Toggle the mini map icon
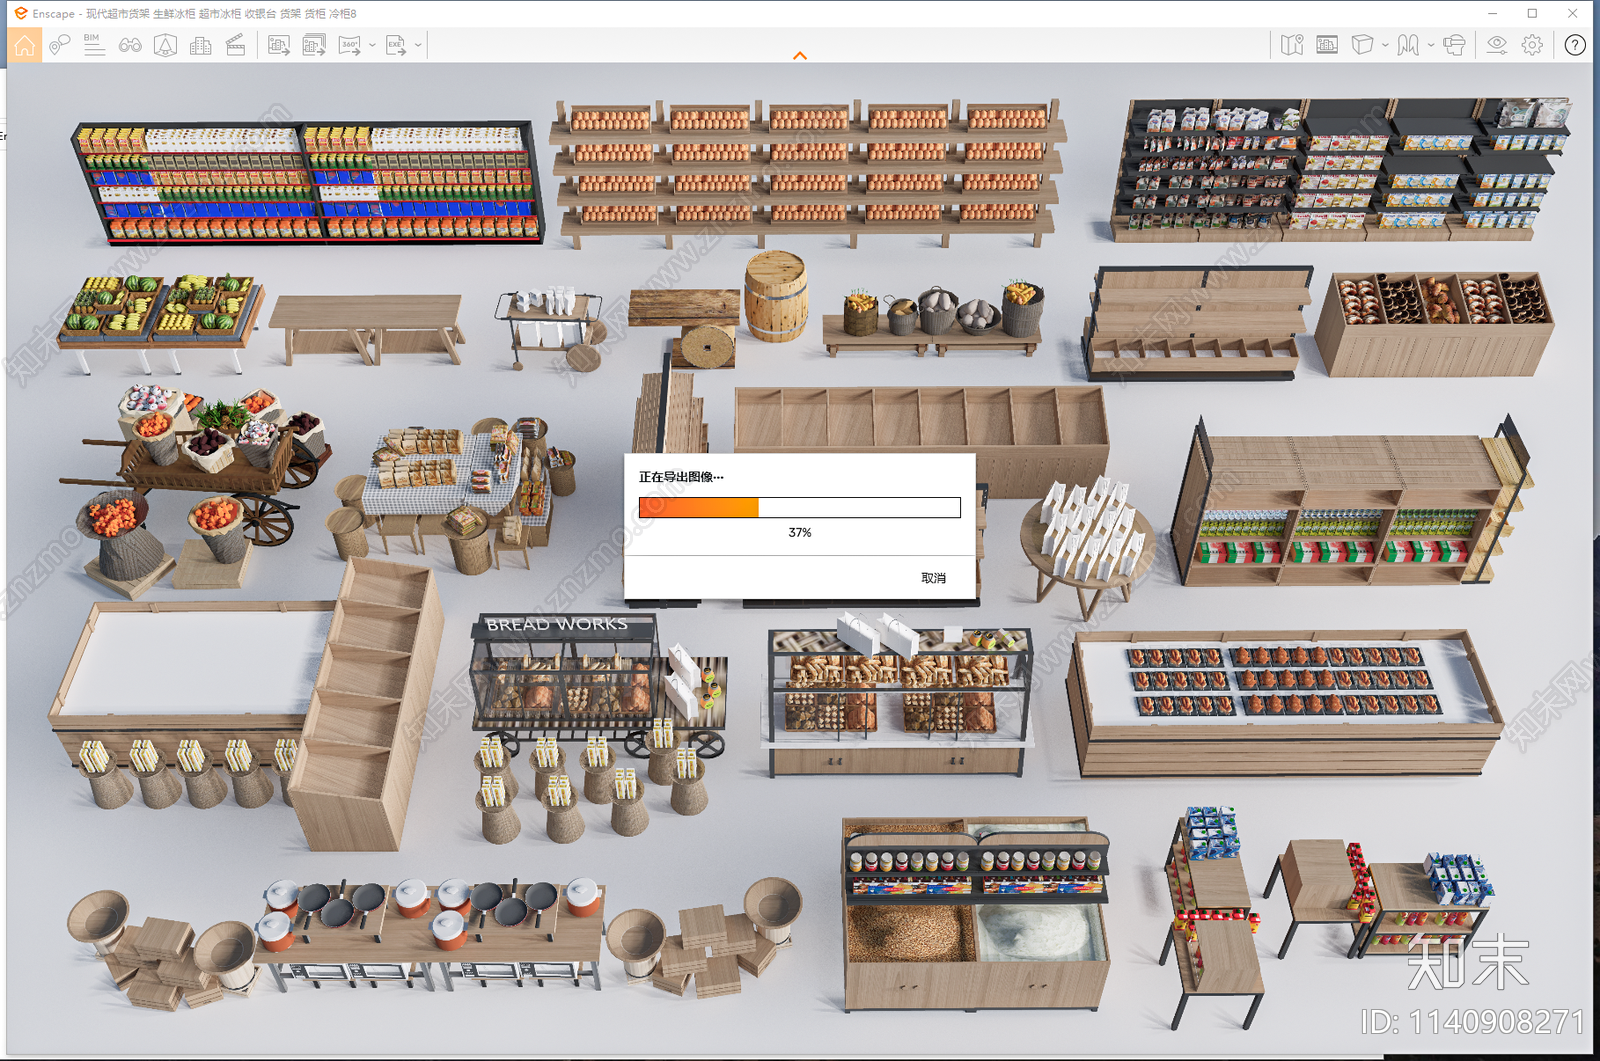 click(1292, 45)
